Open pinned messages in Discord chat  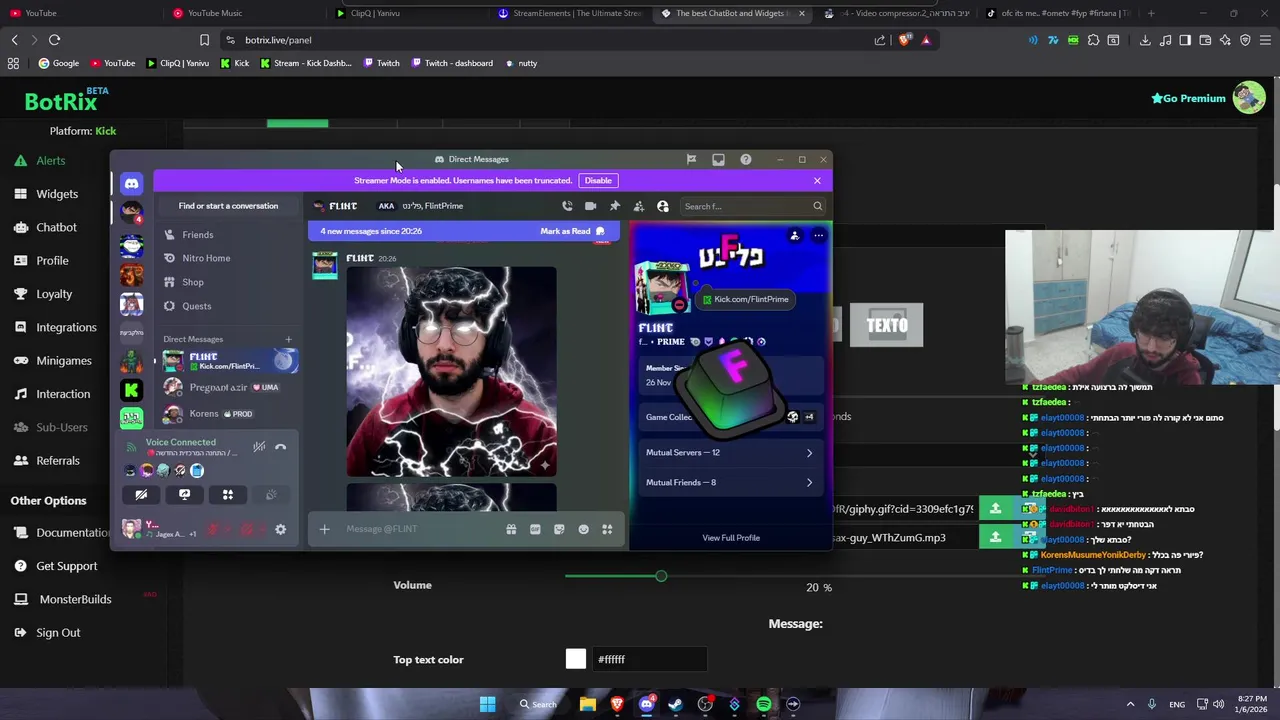614,206
